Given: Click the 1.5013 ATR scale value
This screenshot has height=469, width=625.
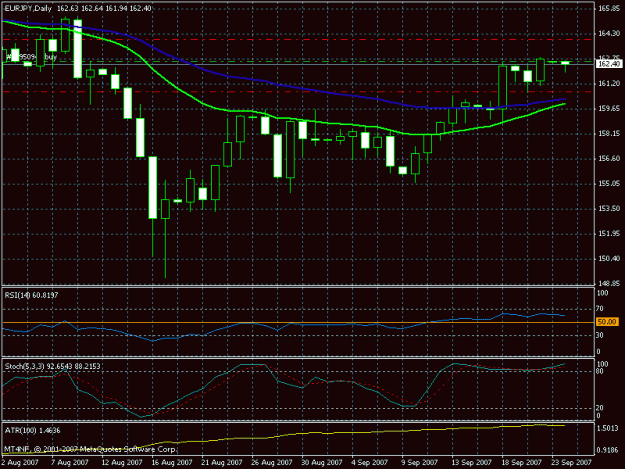Looking at the screenshot, I should (608, 428).
